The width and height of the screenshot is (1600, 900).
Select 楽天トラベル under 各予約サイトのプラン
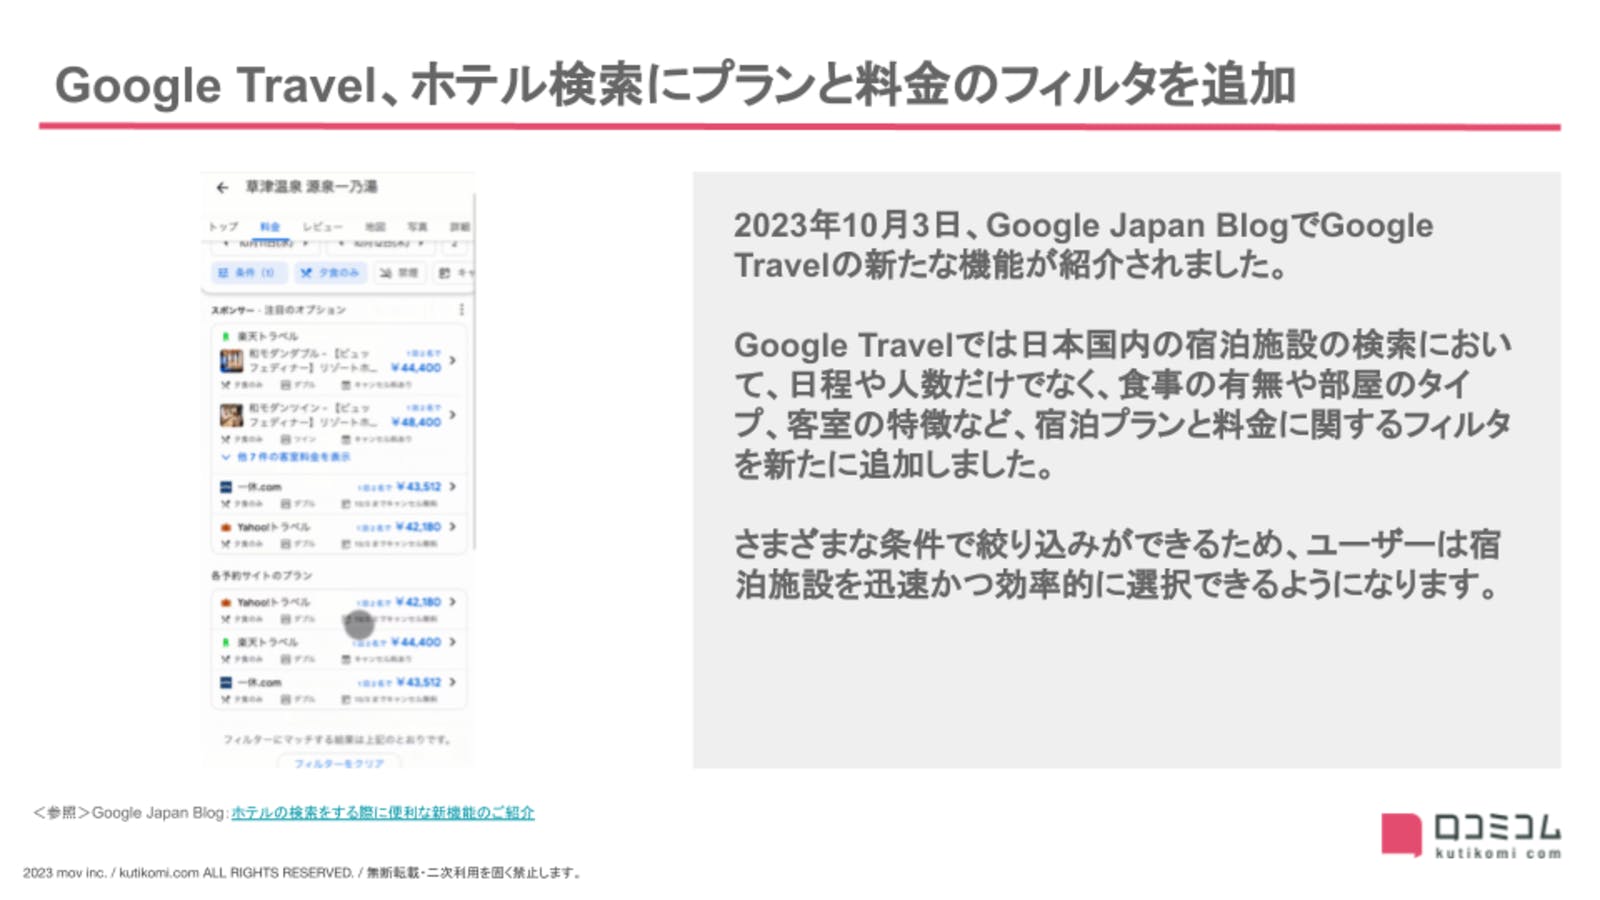pos(339,649)
